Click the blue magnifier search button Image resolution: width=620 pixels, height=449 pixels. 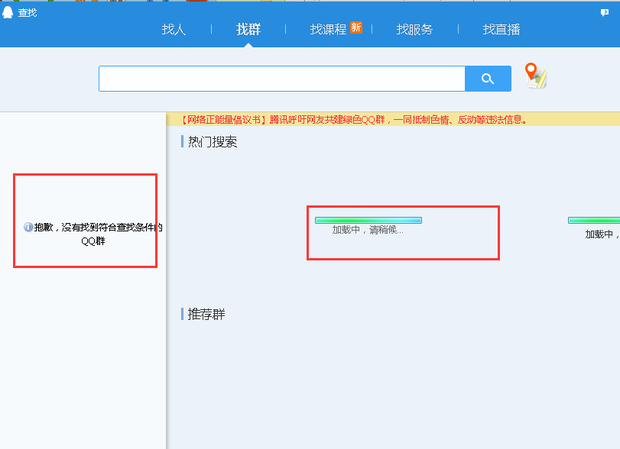pos(488,79)
